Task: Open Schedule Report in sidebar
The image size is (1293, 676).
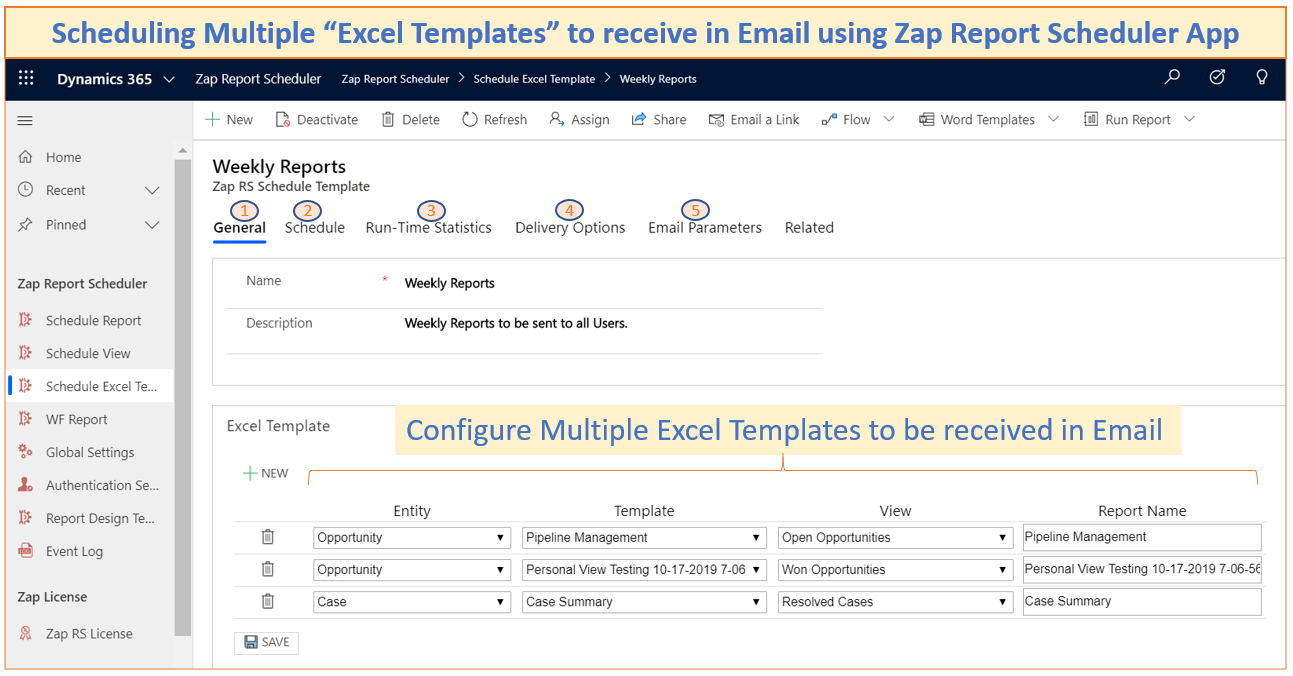Action: pos(93,321)
